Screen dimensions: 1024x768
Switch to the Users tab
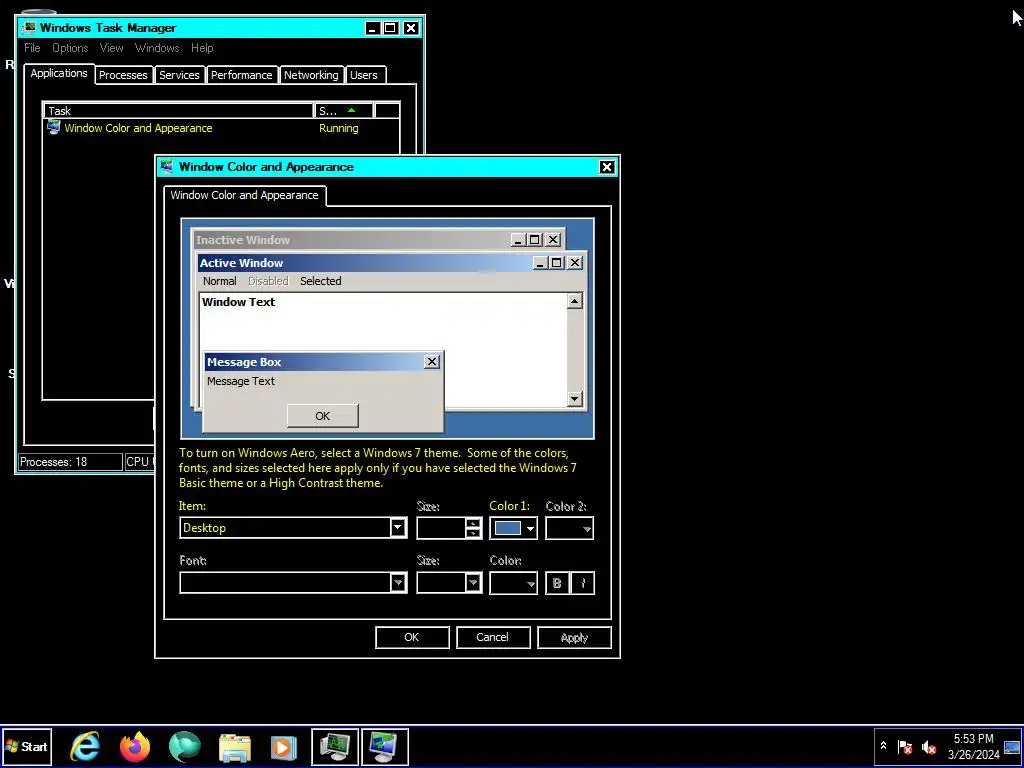[364, 75]
